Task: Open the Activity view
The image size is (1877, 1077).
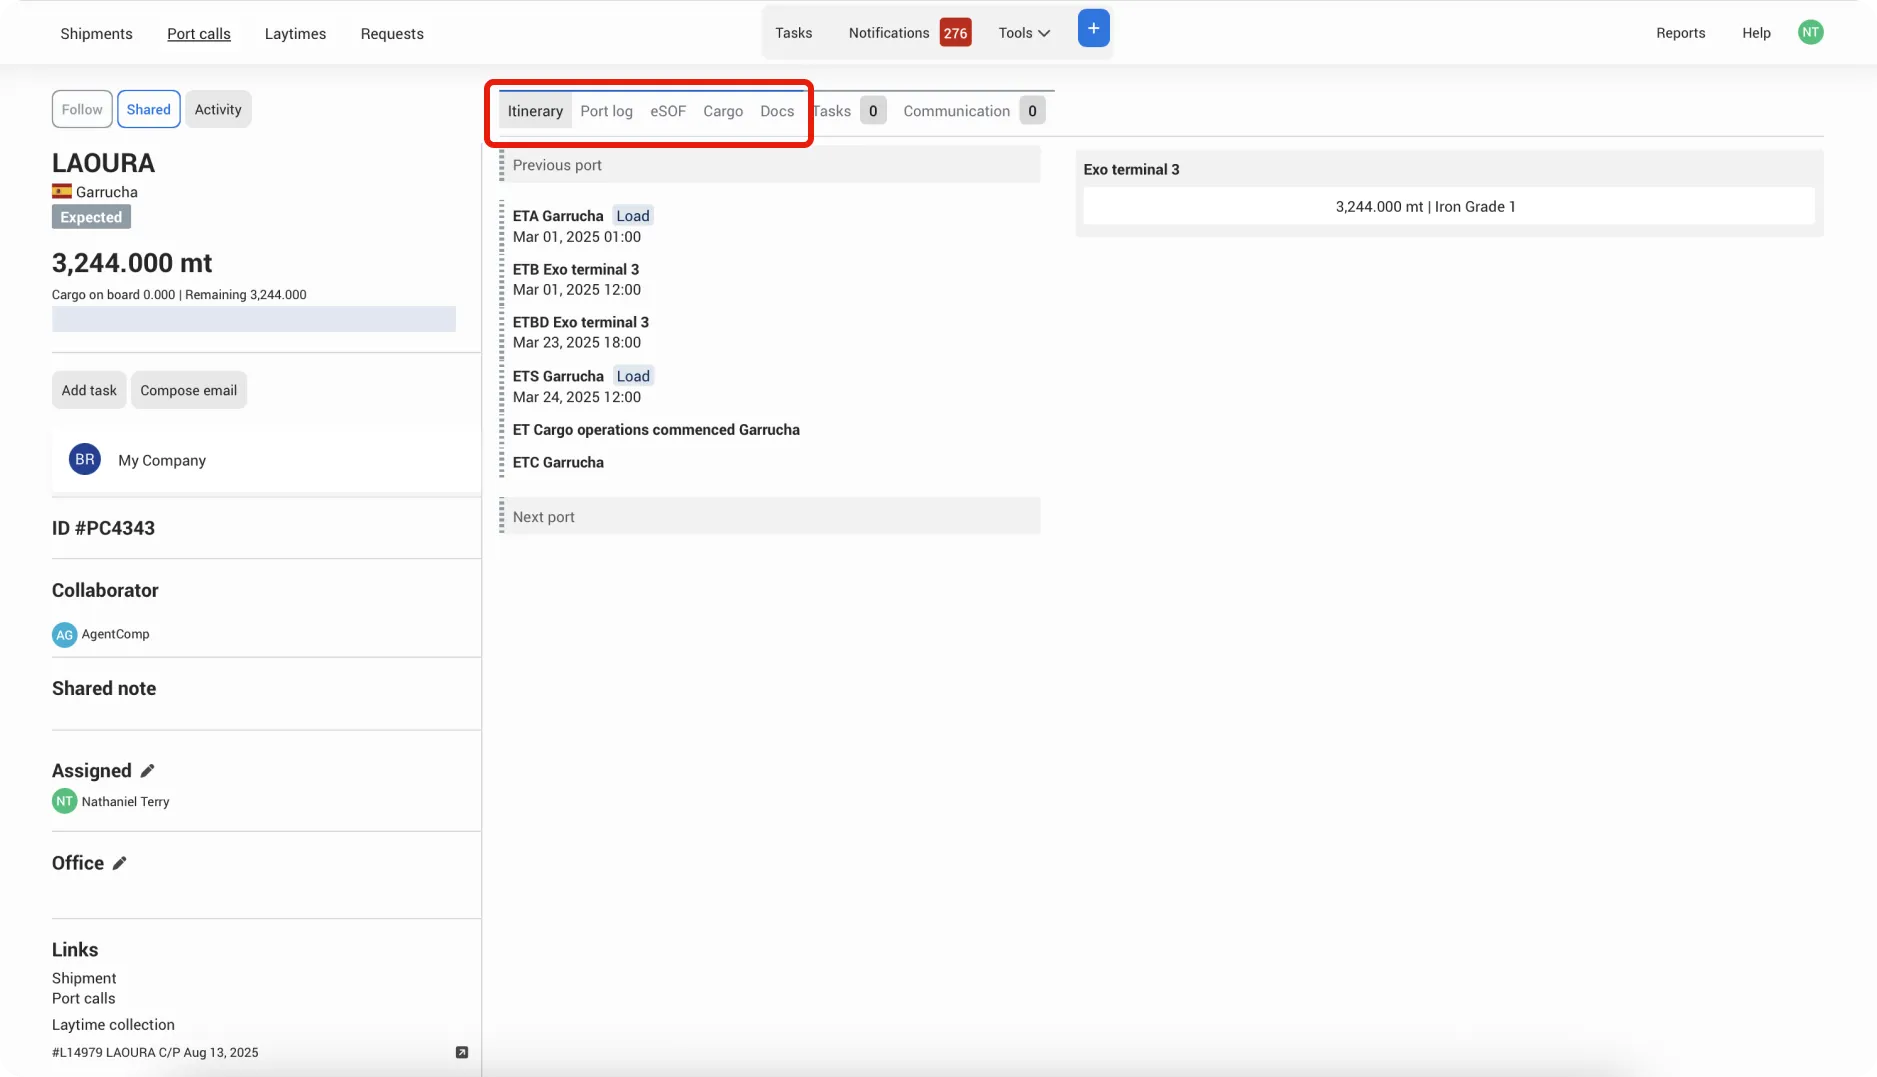Action: 218,110
